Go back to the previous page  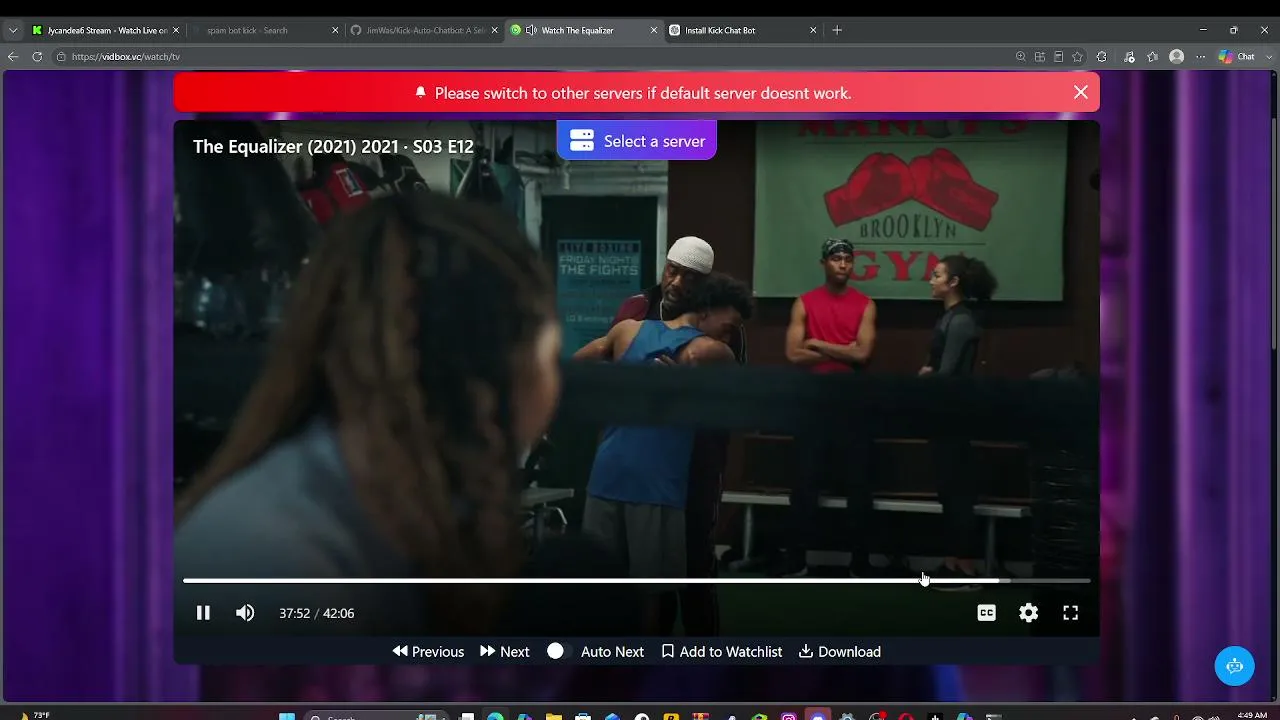tap(13, 57)
